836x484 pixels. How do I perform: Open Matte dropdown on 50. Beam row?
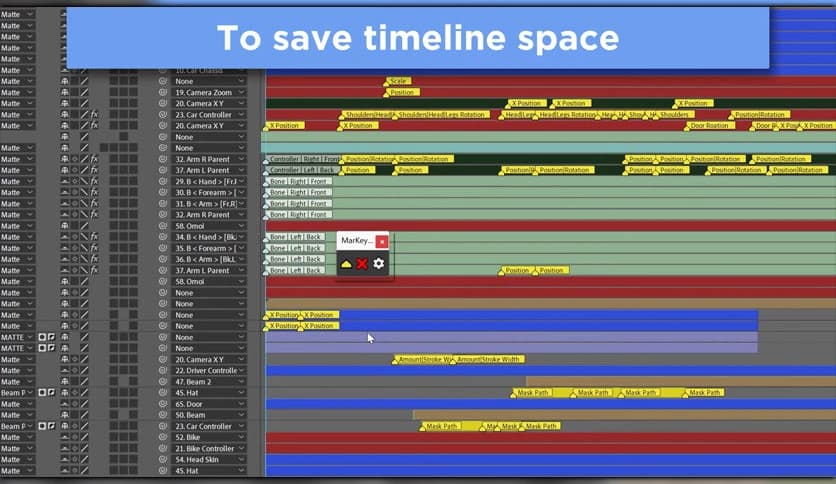pyautogui.click(x=17, y=415)
